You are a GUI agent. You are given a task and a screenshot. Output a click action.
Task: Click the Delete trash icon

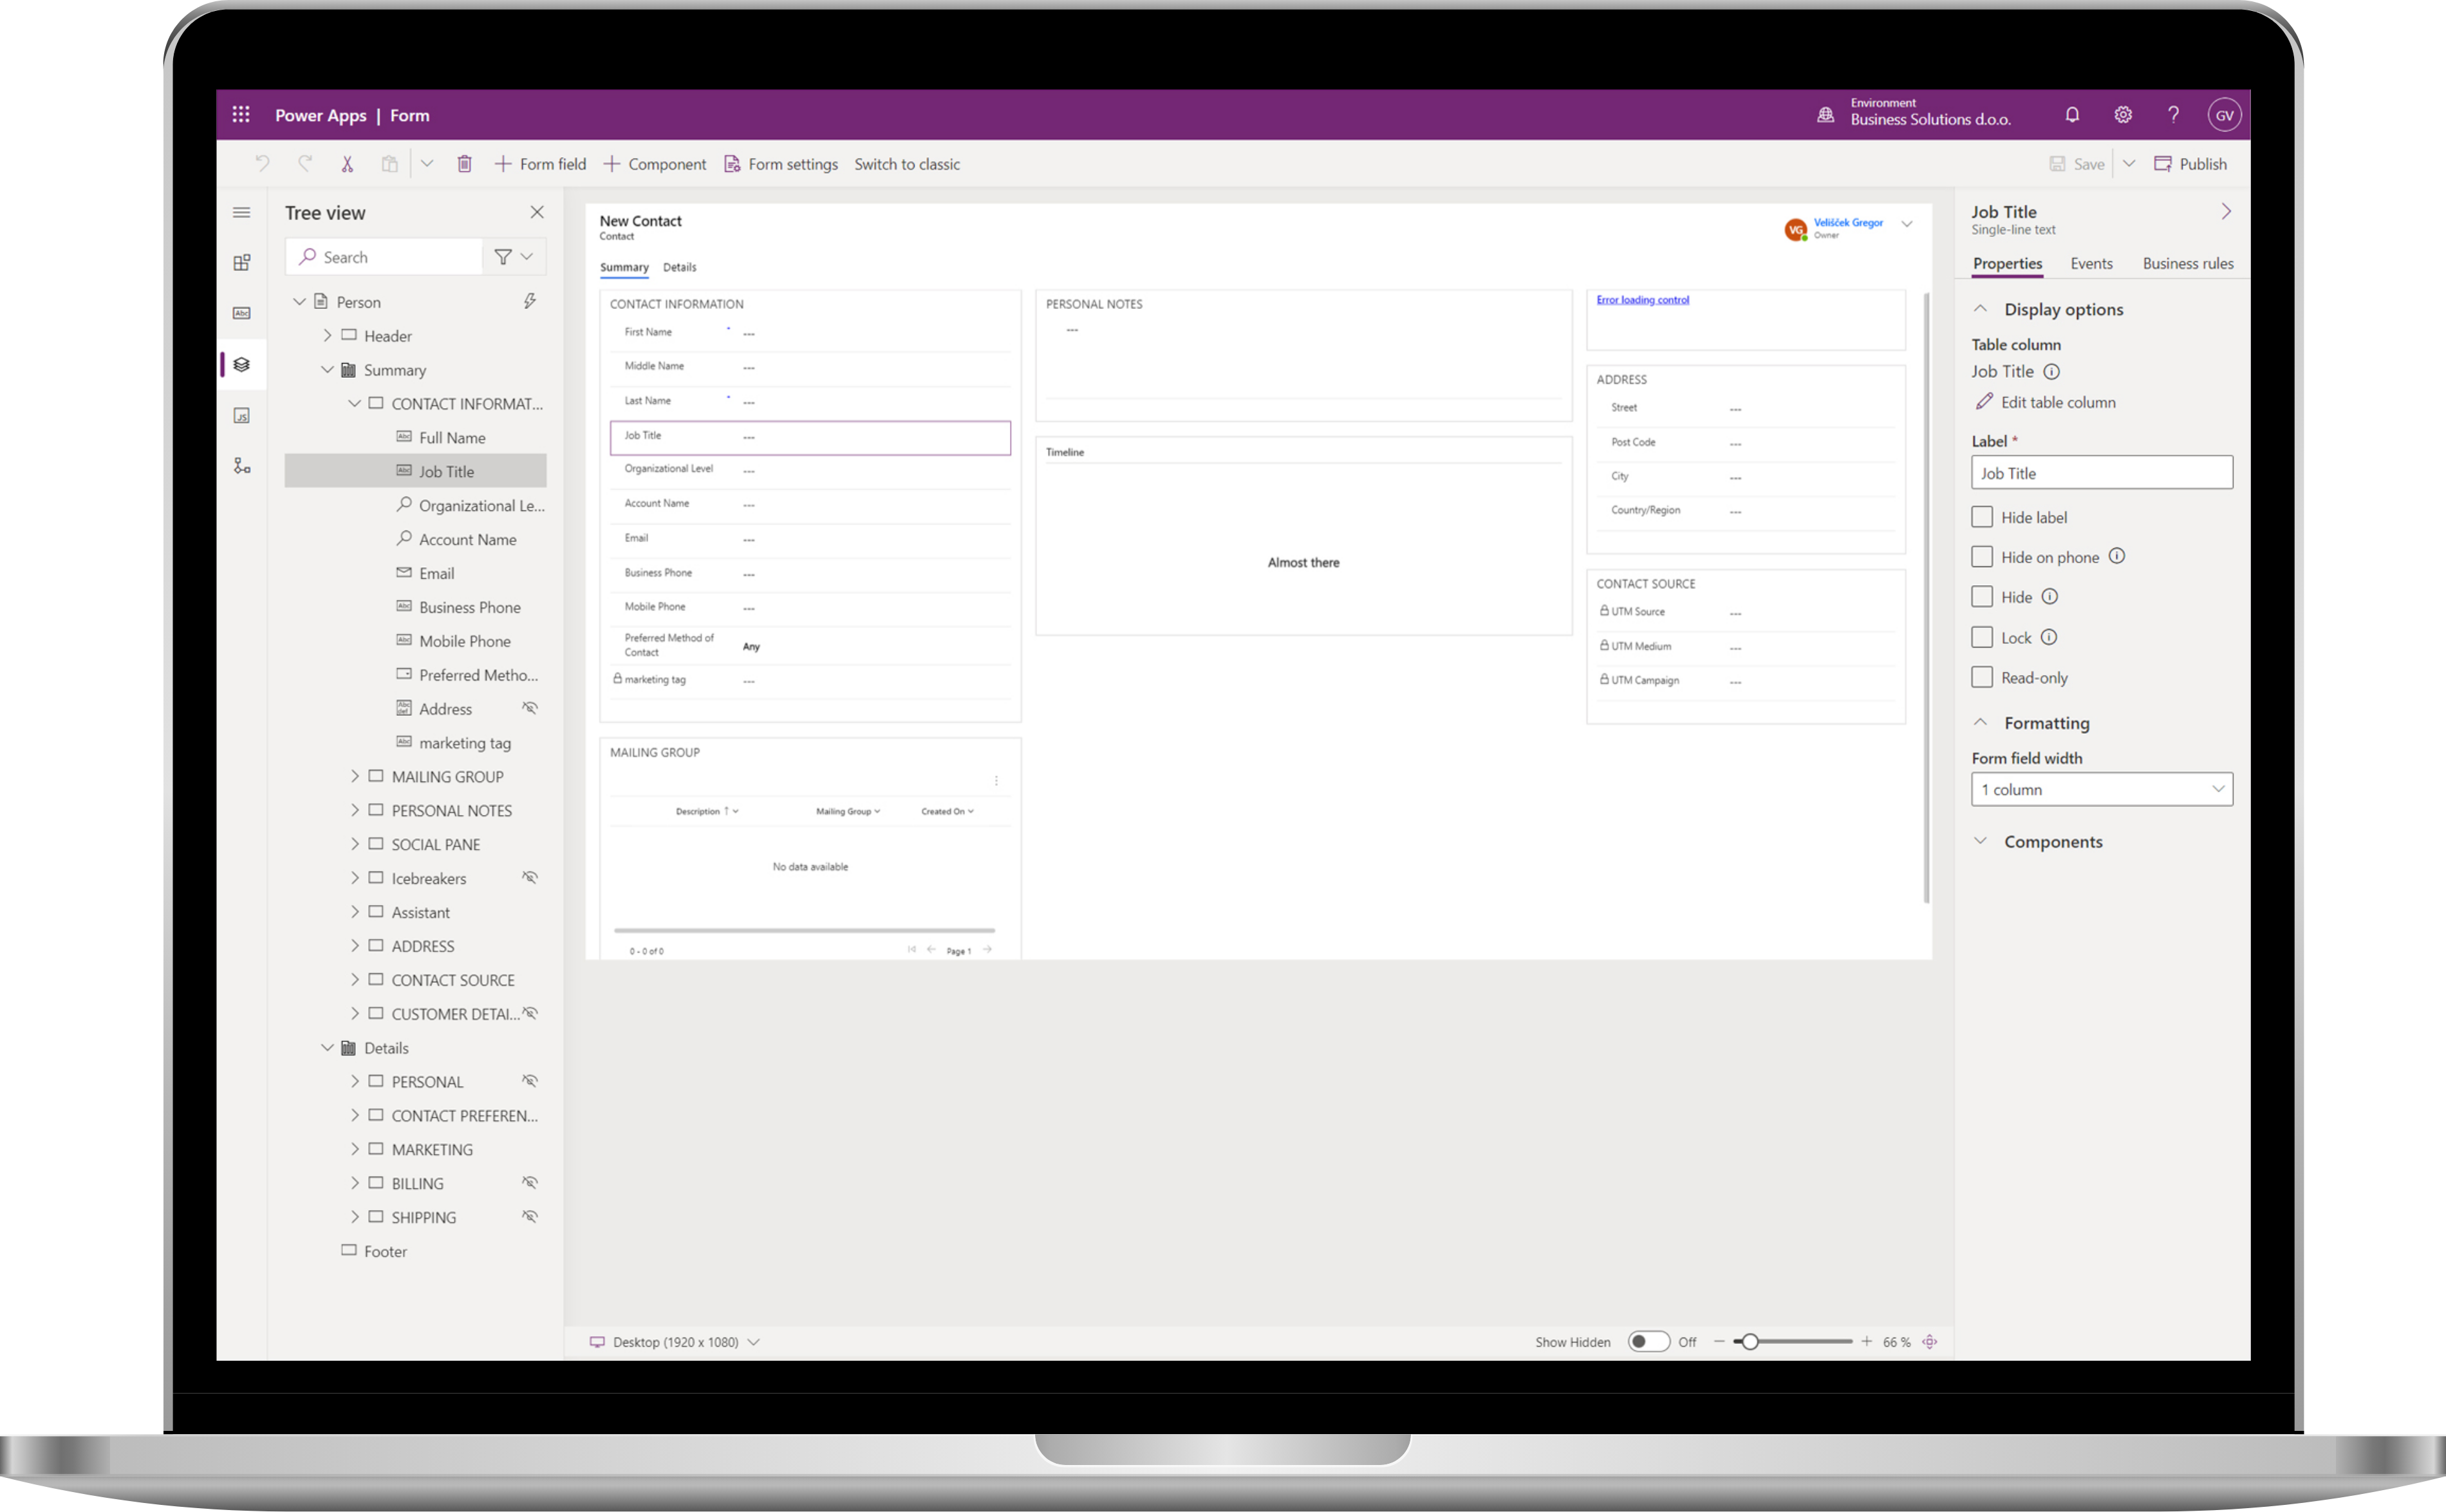coord(464,163)
